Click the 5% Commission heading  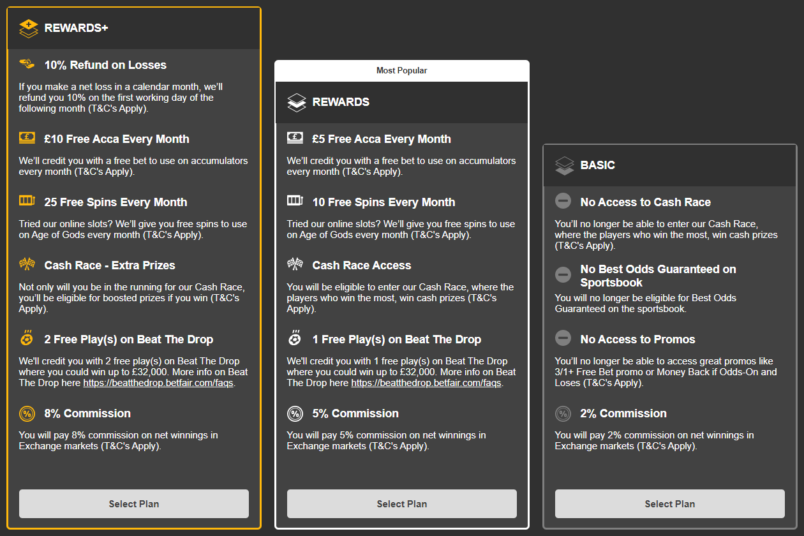point(355,413)
